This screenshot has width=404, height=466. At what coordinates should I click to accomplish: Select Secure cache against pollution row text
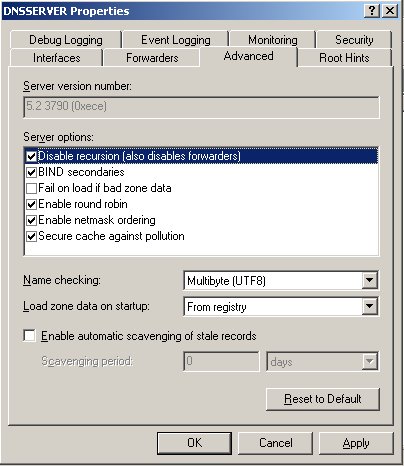[x=111, y=236]
